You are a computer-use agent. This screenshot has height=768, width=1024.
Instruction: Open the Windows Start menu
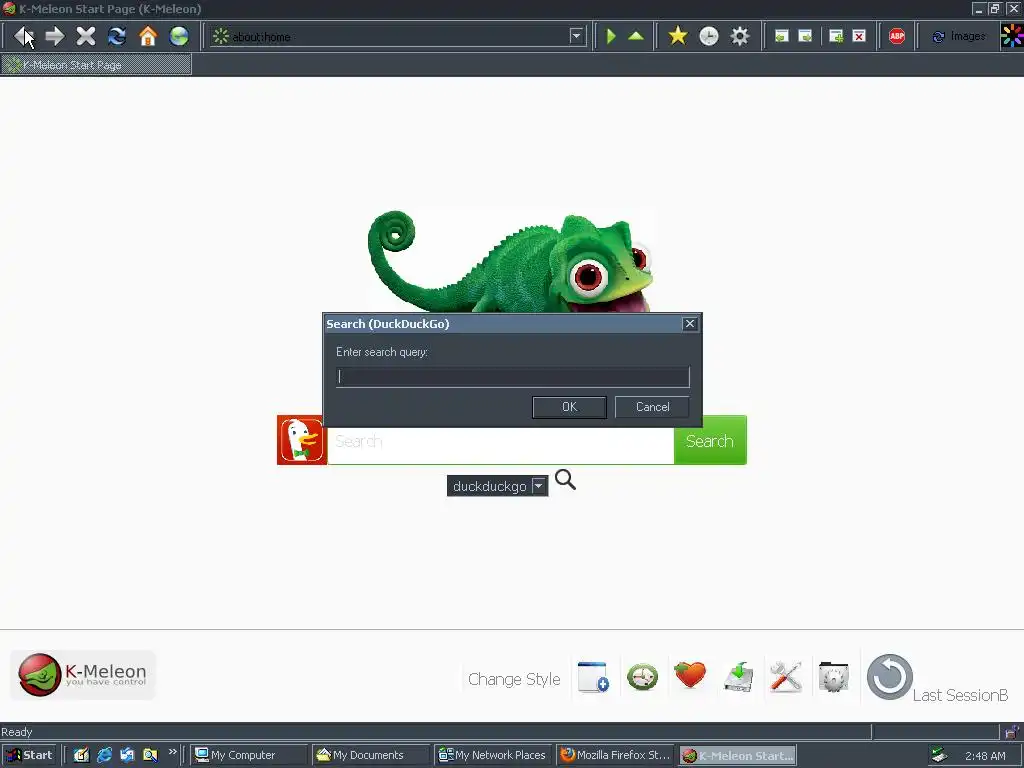tap(29, 755)
